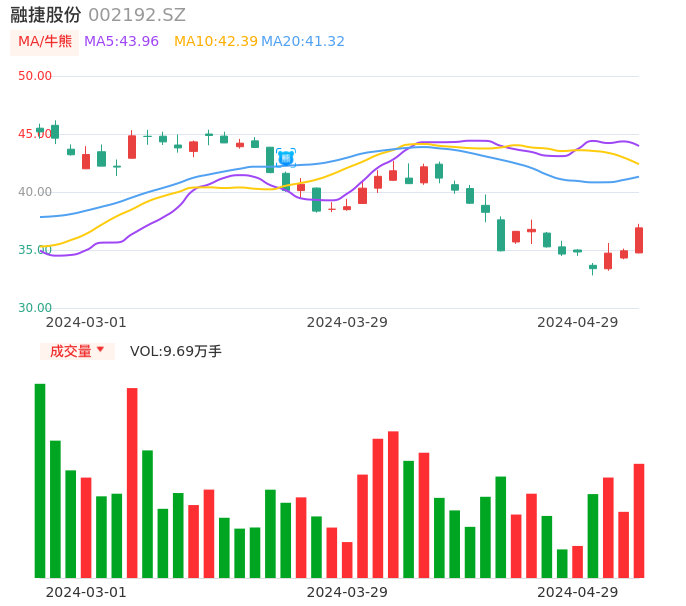The height and width of the screenshot is (606, 686).
Task: Click the 50.00 price axis label
Action: [35, 76]
